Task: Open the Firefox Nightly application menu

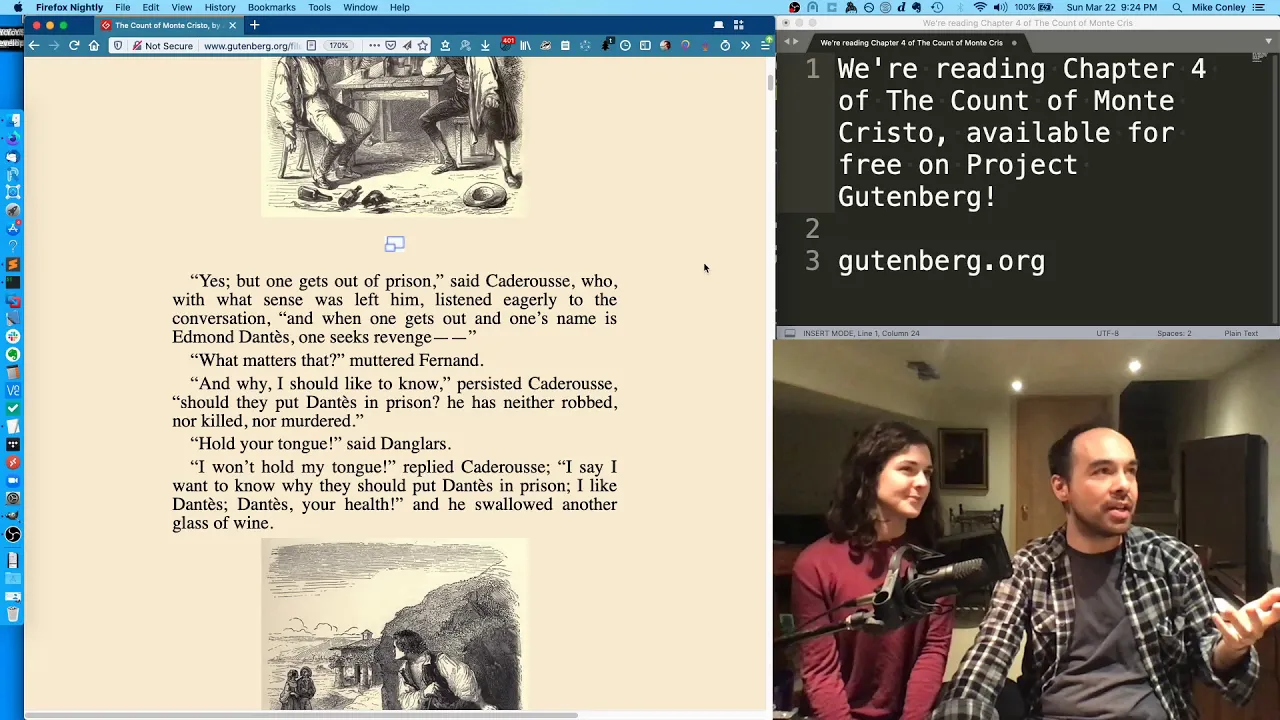Action: (x=69, y=7)
